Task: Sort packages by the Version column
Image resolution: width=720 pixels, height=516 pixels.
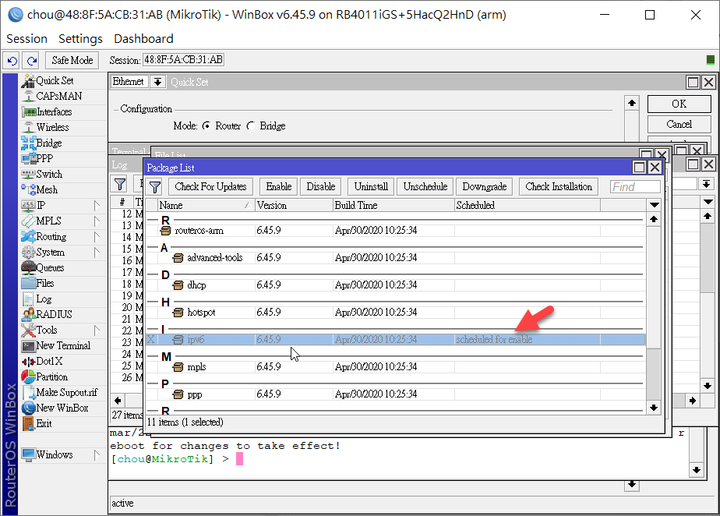Action: coord(294,205)
